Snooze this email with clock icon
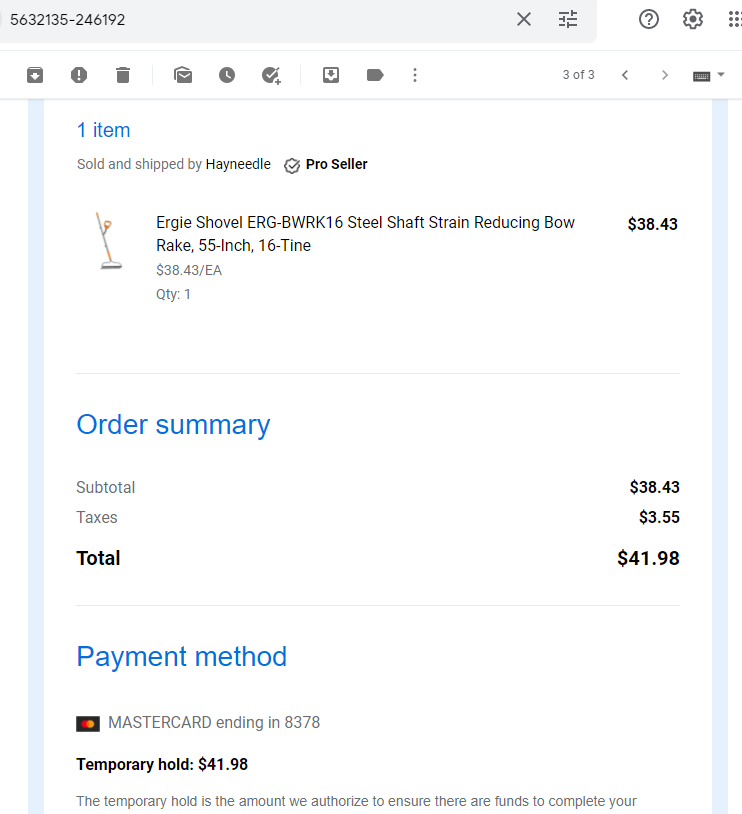 [227, 75]
